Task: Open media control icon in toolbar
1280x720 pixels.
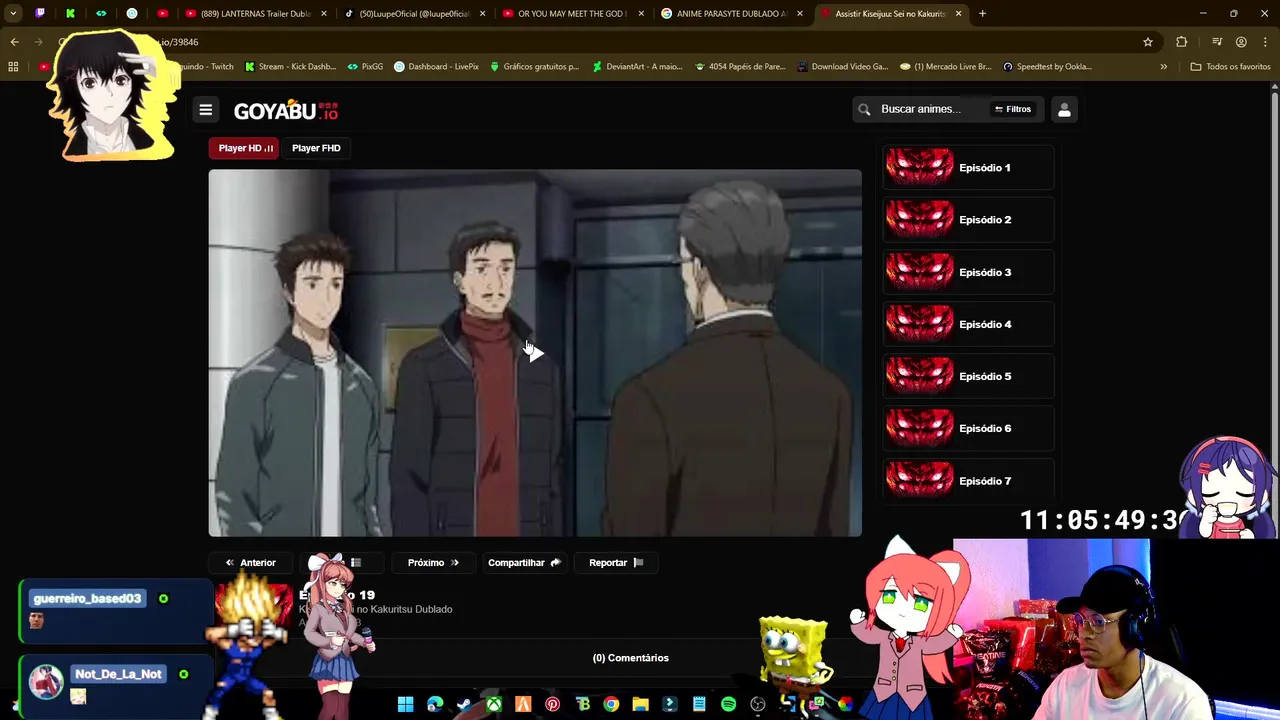Action: [x=1217, y=42]
